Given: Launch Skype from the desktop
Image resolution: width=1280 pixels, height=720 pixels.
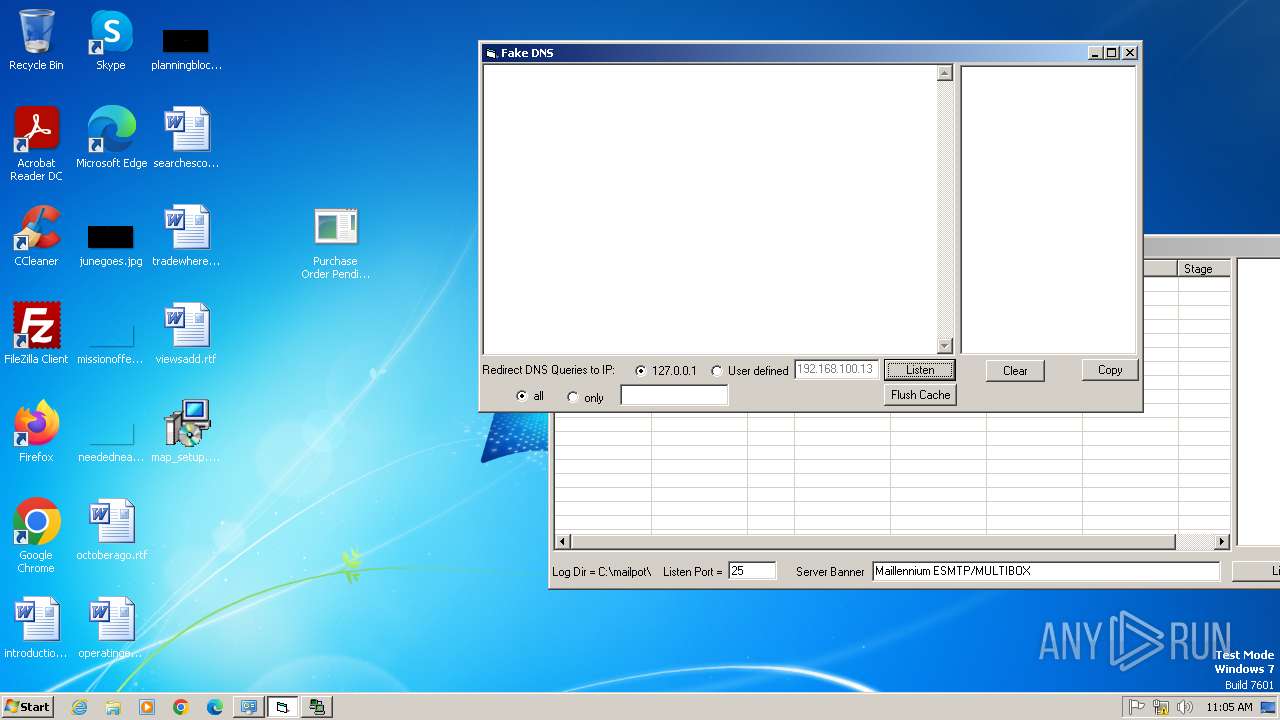Looking at the screenshot, I should pos(111,40).
